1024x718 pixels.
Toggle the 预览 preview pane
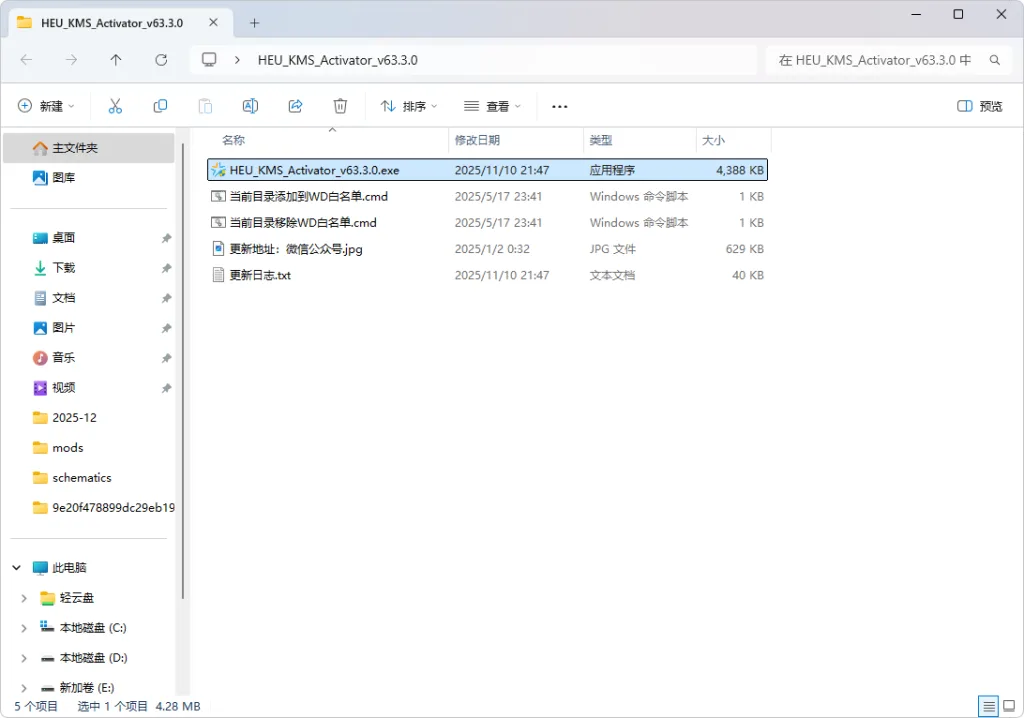point(979,106)
